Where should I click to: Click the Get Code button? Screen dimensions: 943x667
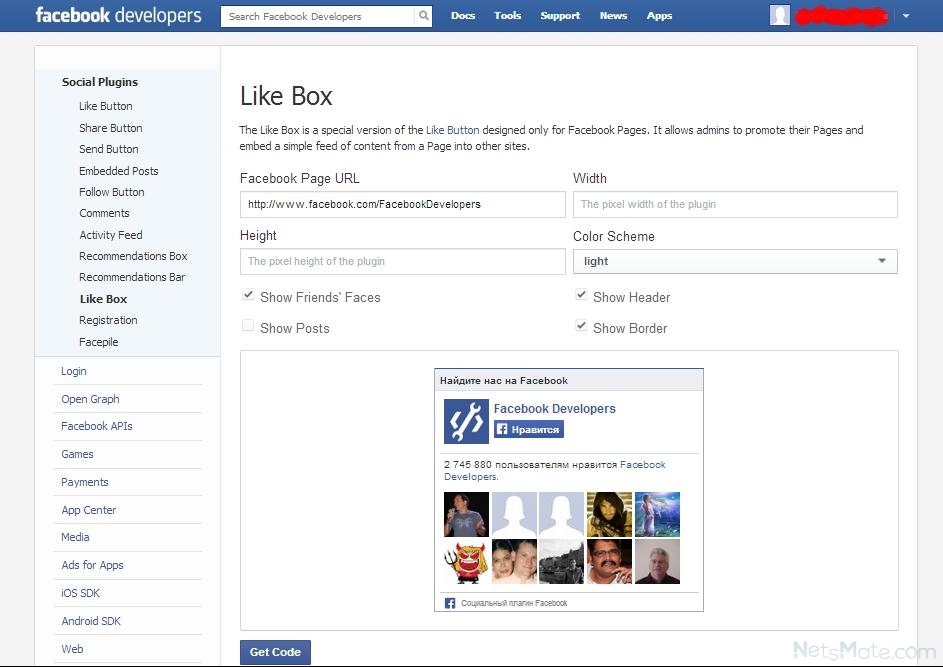[275, 652]
